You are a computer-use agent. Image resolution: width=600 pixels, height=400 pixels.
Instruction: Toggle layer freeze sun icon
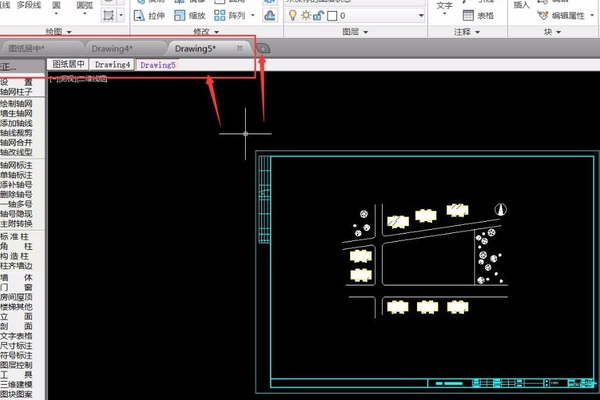pyautogui.click(x=306, y=15)
